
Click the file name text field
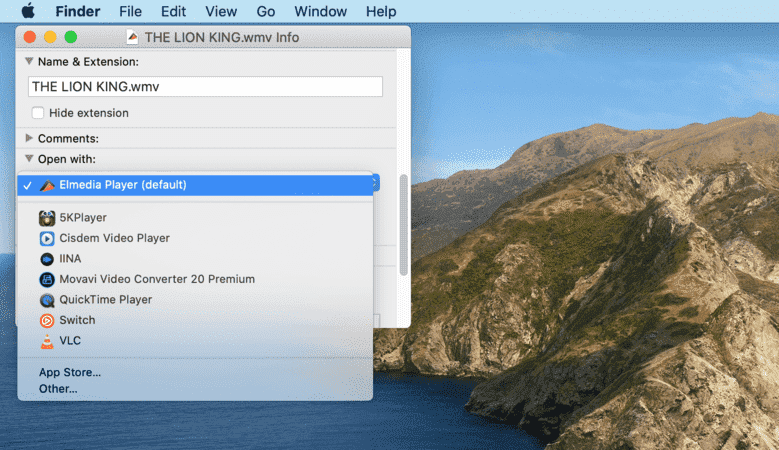coord(205,86)
